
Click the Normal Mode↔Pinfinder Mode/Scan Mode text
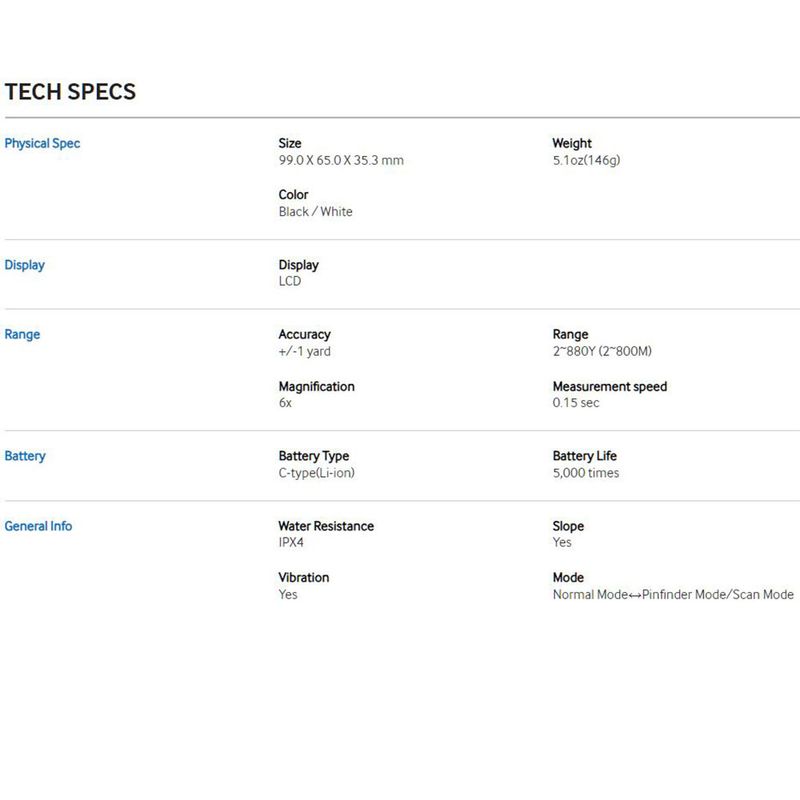click(673, 594)
